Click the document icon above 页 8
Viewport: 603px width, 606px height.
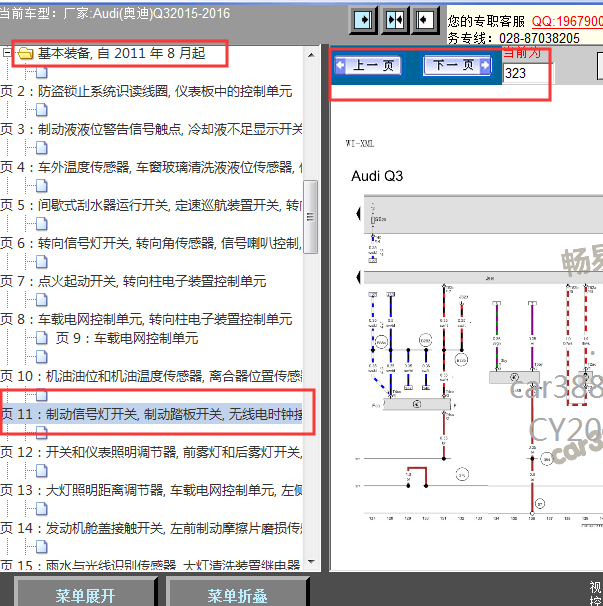tap(42, 300)
